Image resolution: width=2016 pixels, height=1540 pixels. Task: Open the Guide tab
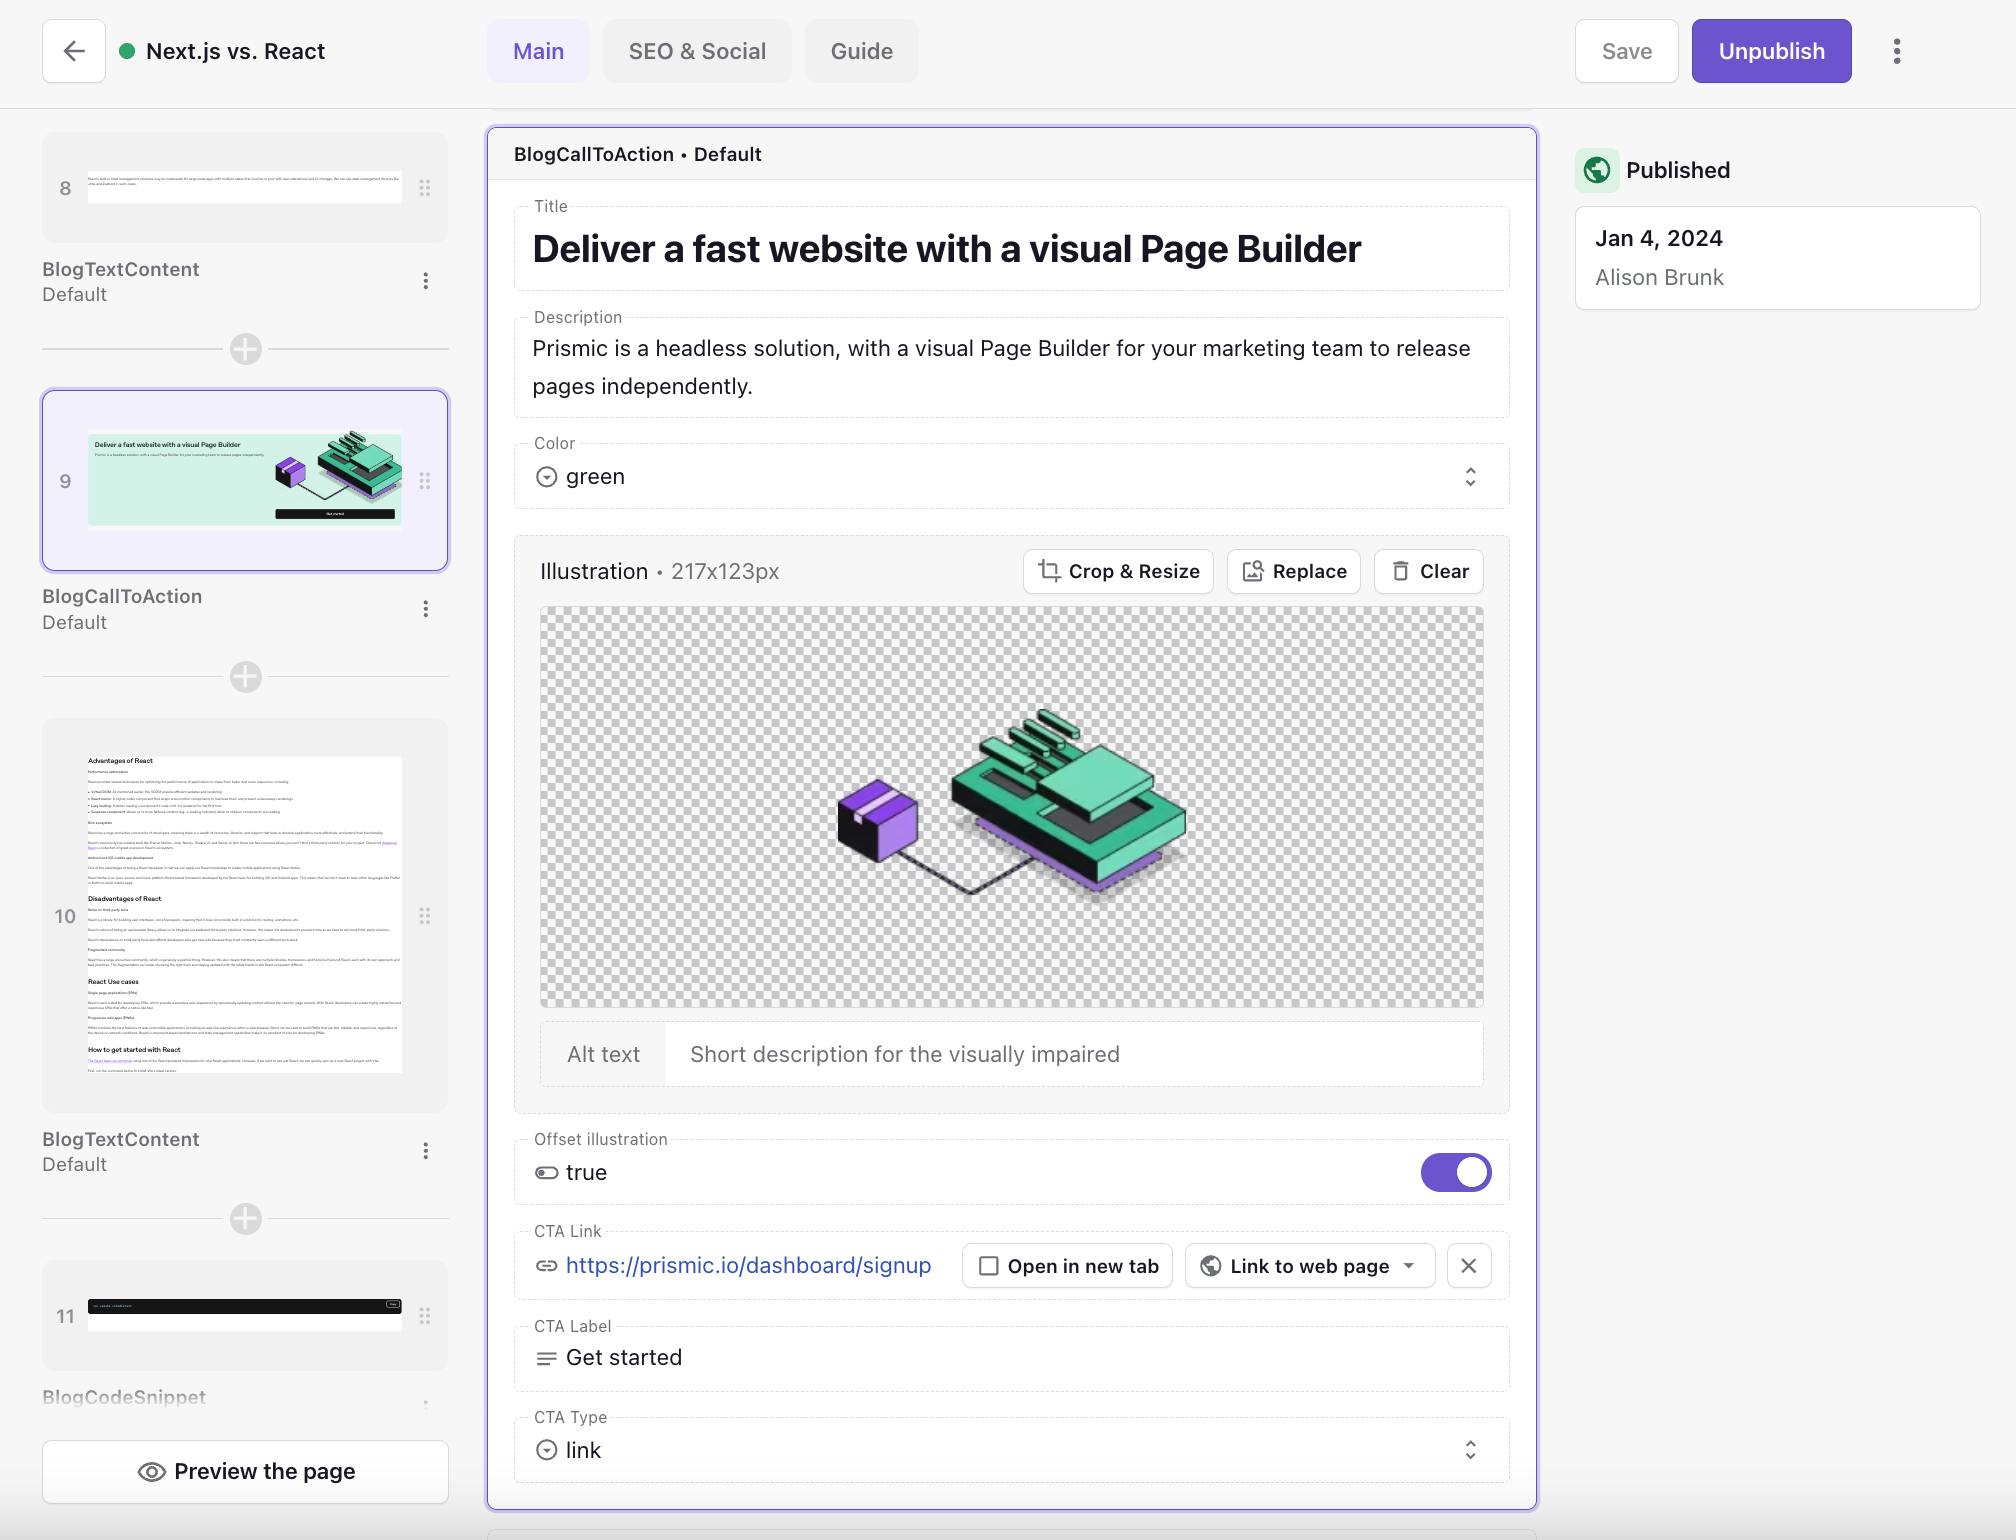[861, 50]
